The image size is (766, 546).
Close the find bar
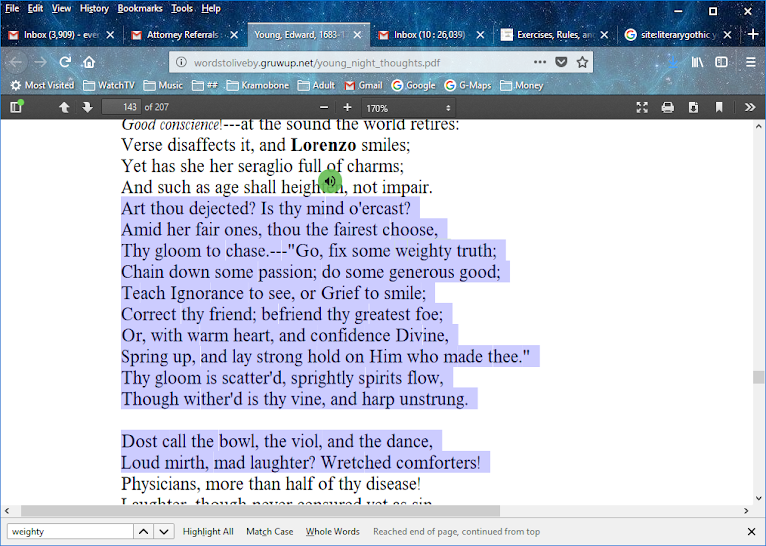click(751, 531)
